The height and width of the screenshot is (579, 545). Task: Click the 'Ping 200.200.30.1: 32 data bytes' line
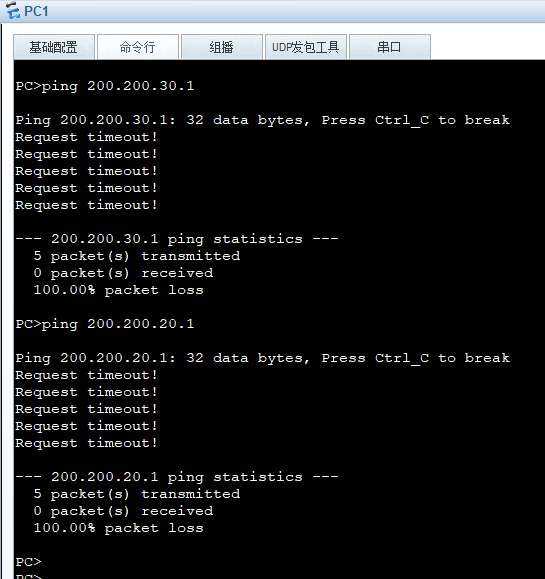(263, 120)
